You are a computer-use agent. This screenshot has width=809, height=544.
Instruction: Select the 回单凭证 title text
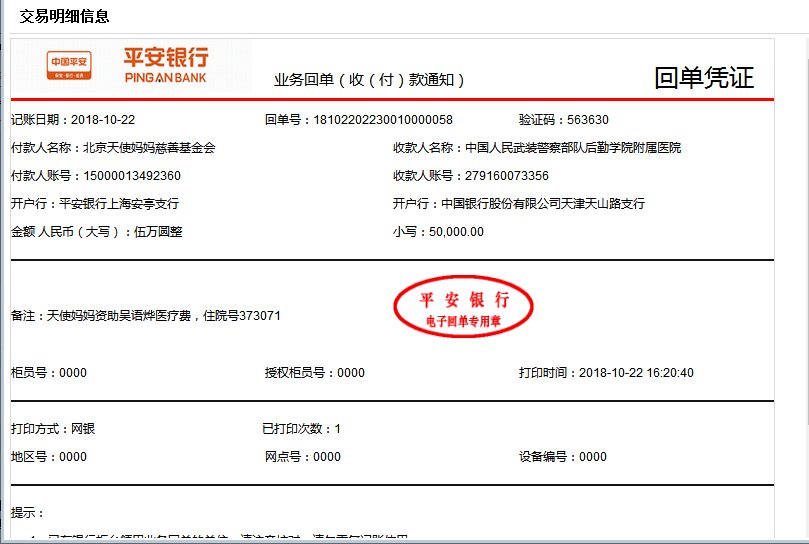click(704, 78)
